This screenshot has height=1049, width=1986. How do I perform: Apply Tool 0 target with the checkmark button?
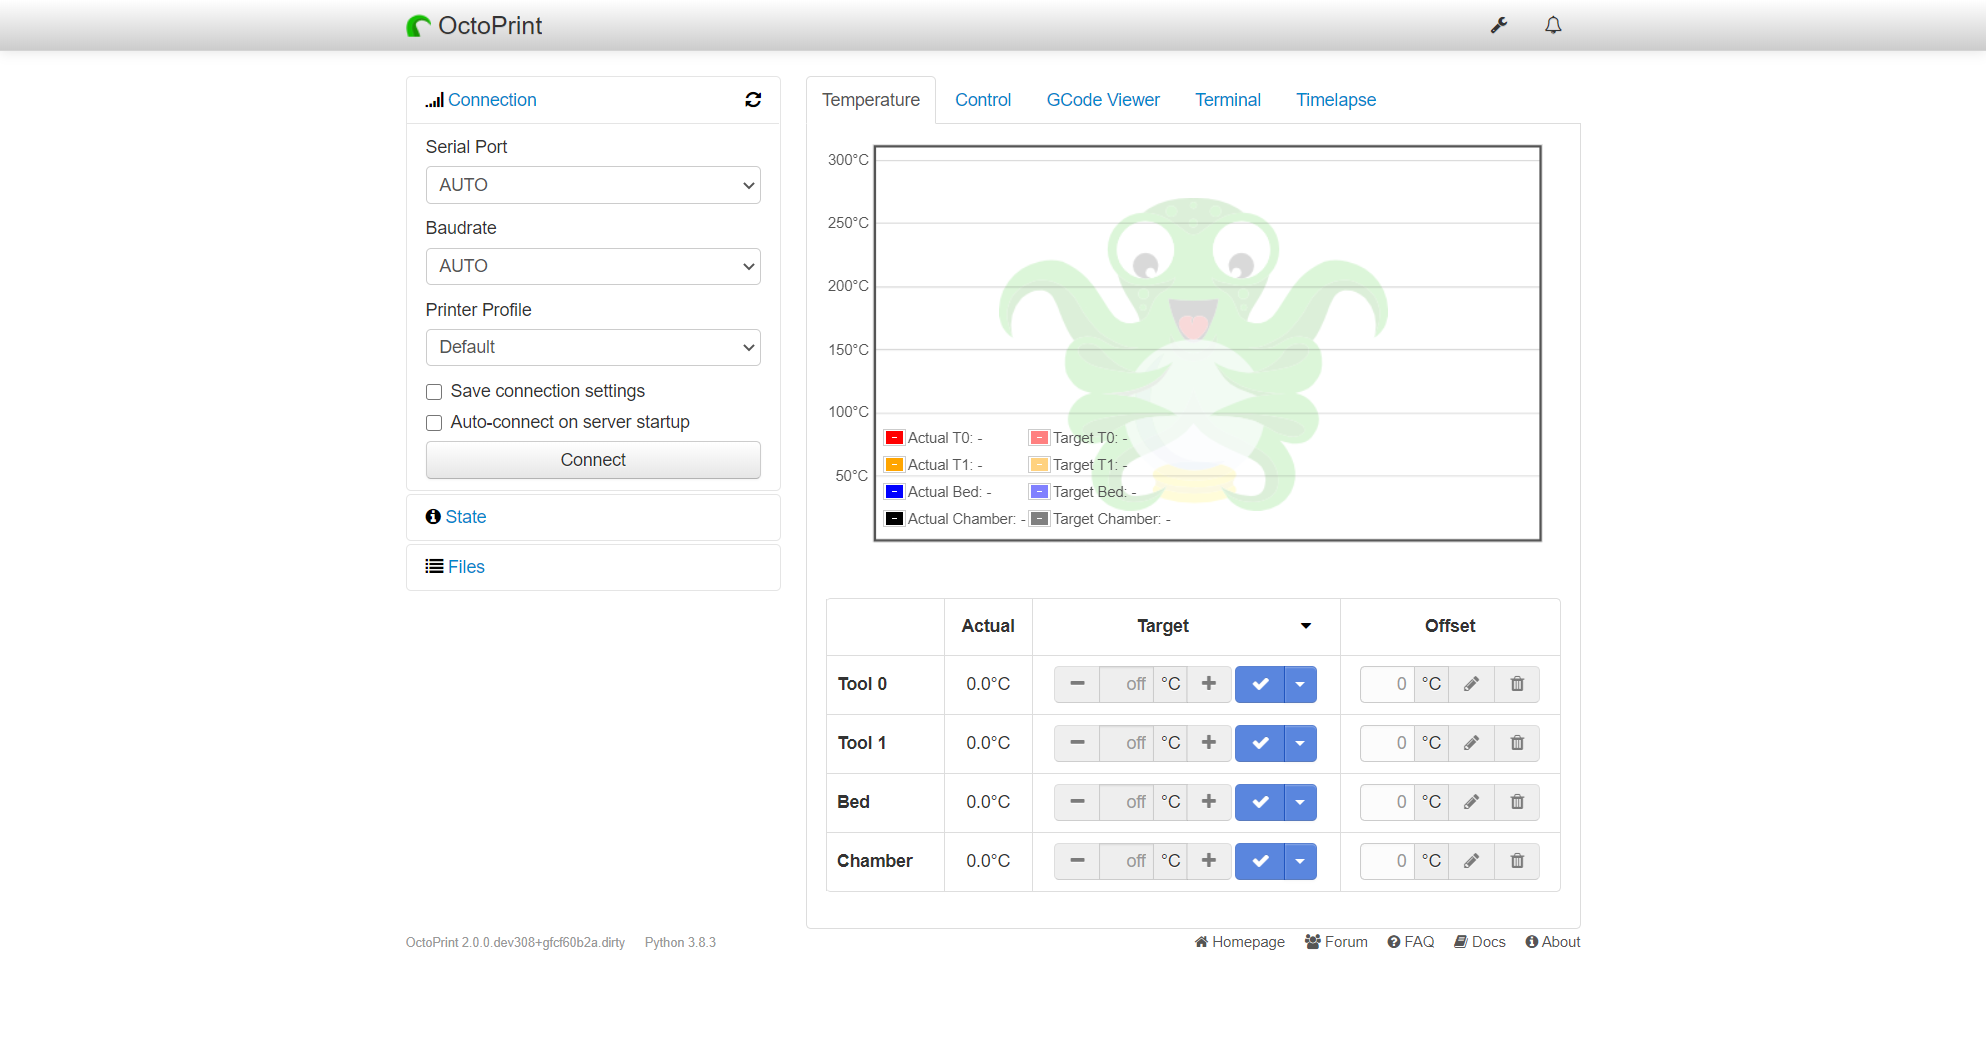[x=1260, y=684]
